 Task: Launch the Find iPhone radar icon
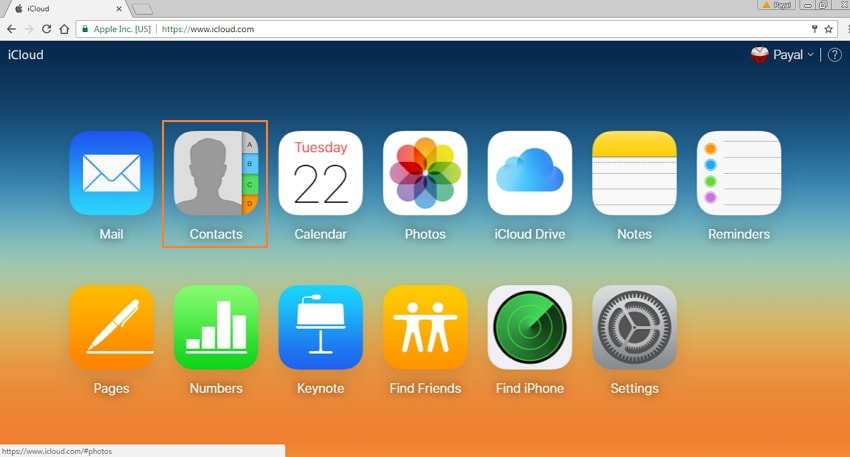tap(530, 327)
